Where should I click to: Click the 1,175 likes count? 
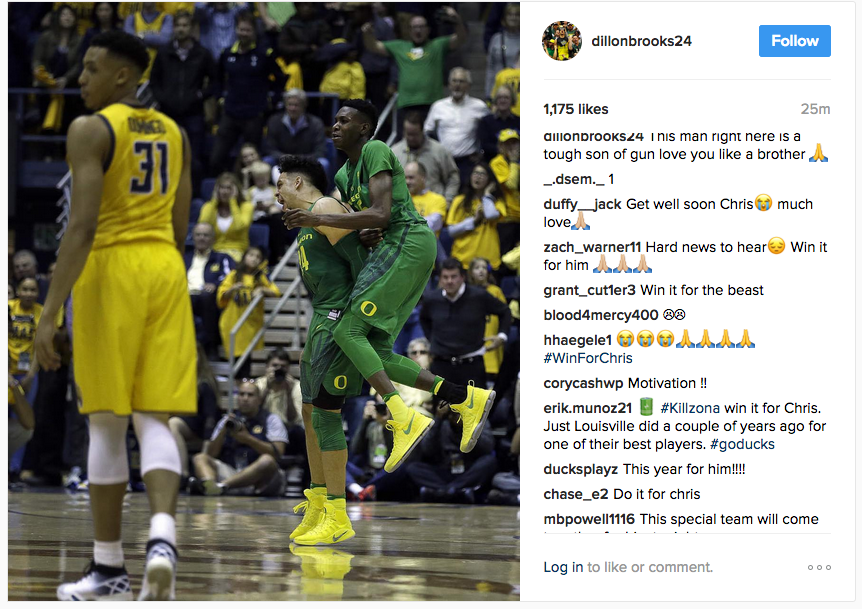click(576, 109)
